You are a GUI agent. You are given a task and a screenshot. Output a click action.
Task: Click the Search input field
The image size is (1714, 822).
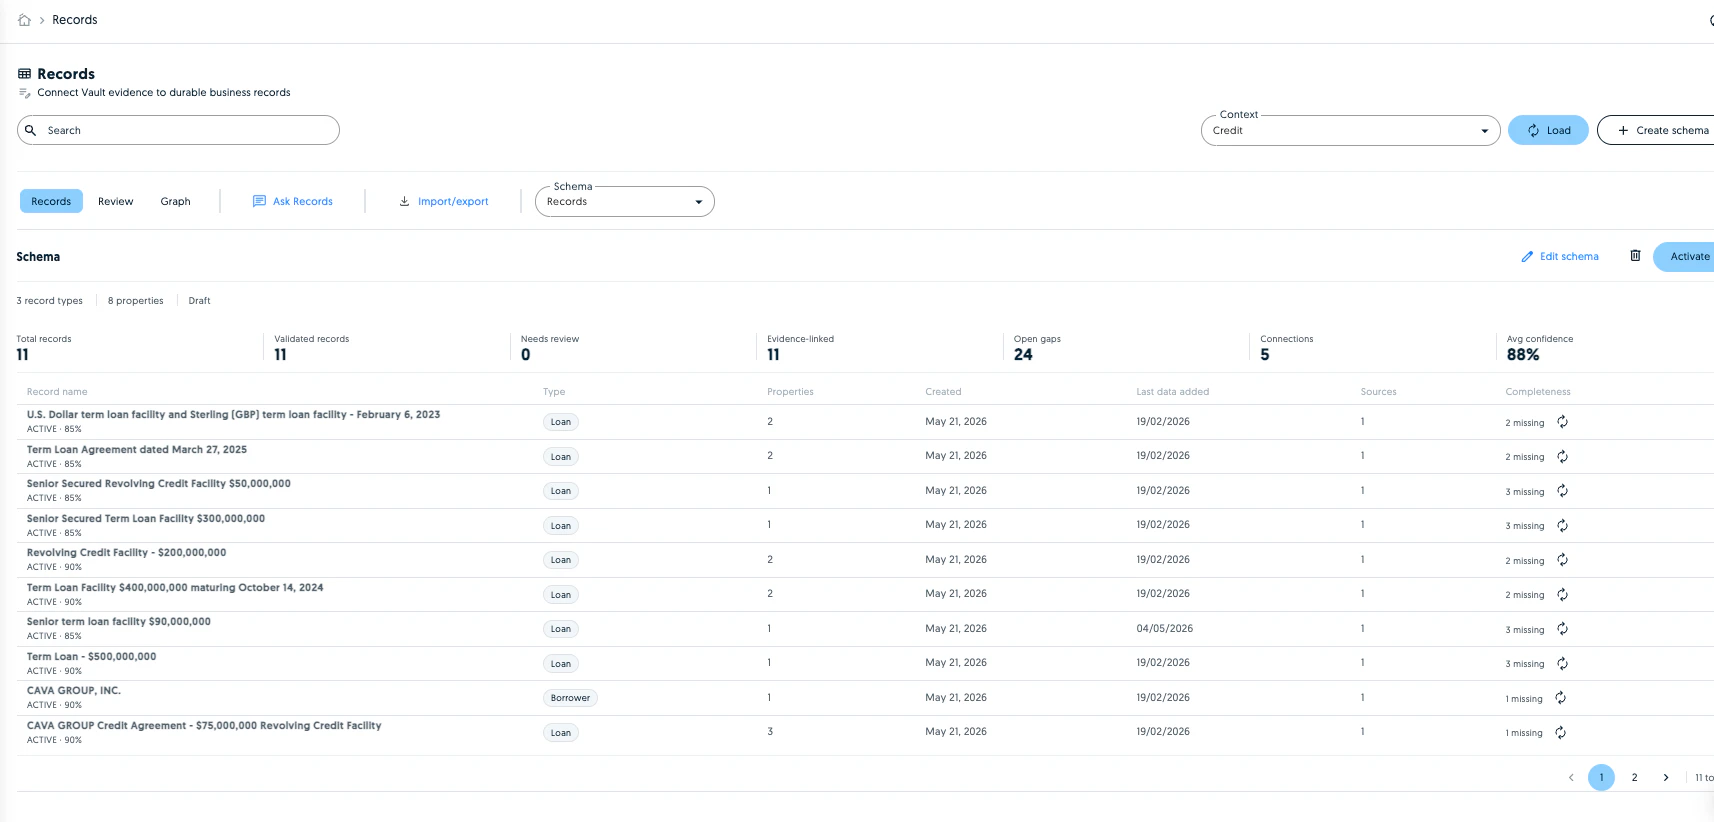click(178, 130)
